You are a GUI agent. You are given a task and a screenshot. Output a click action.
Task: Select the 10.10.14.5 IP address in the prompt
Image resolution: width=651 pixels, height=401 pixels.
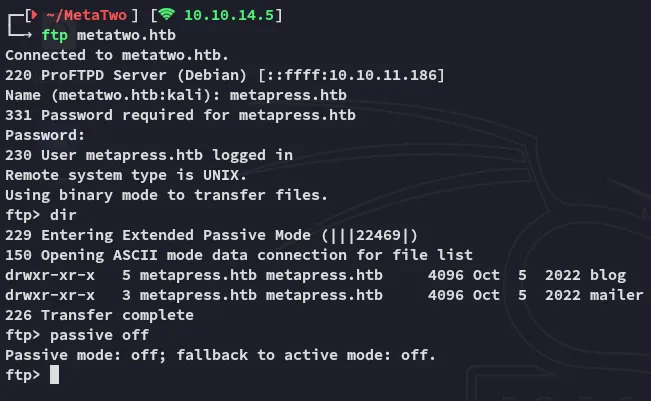[232, 15]
